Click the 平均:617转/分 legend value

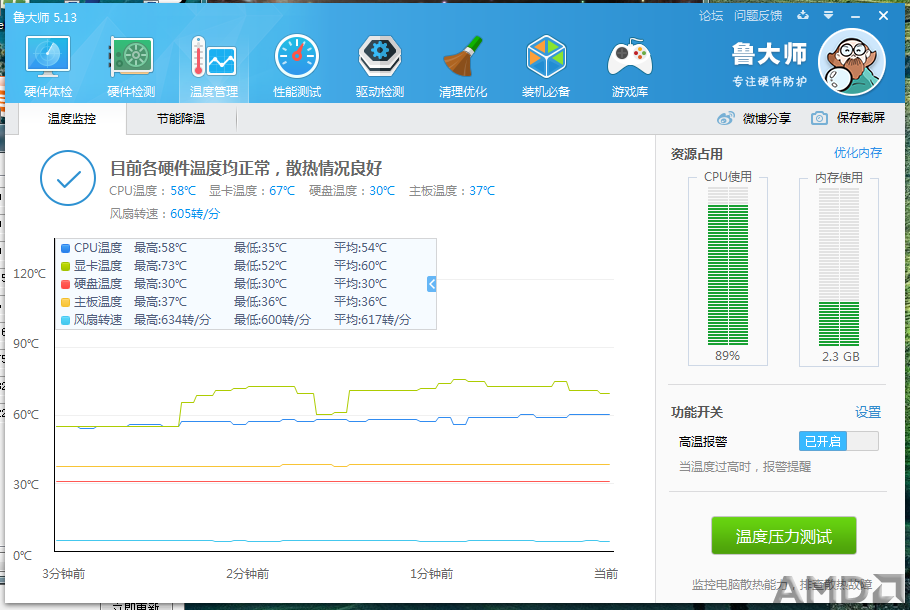tap(373, 320)
